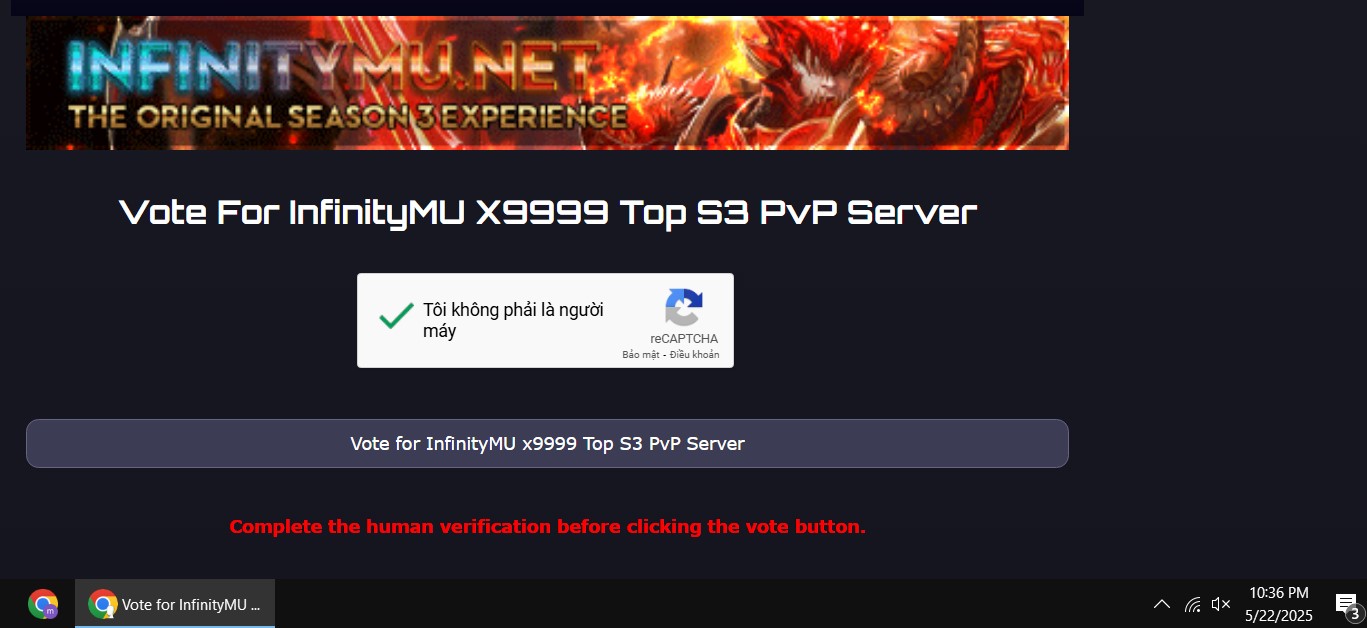Viewport: 1367px width, 628px height.
Task: Open the Bảo mật privacy link
Action: coord(639,355)
